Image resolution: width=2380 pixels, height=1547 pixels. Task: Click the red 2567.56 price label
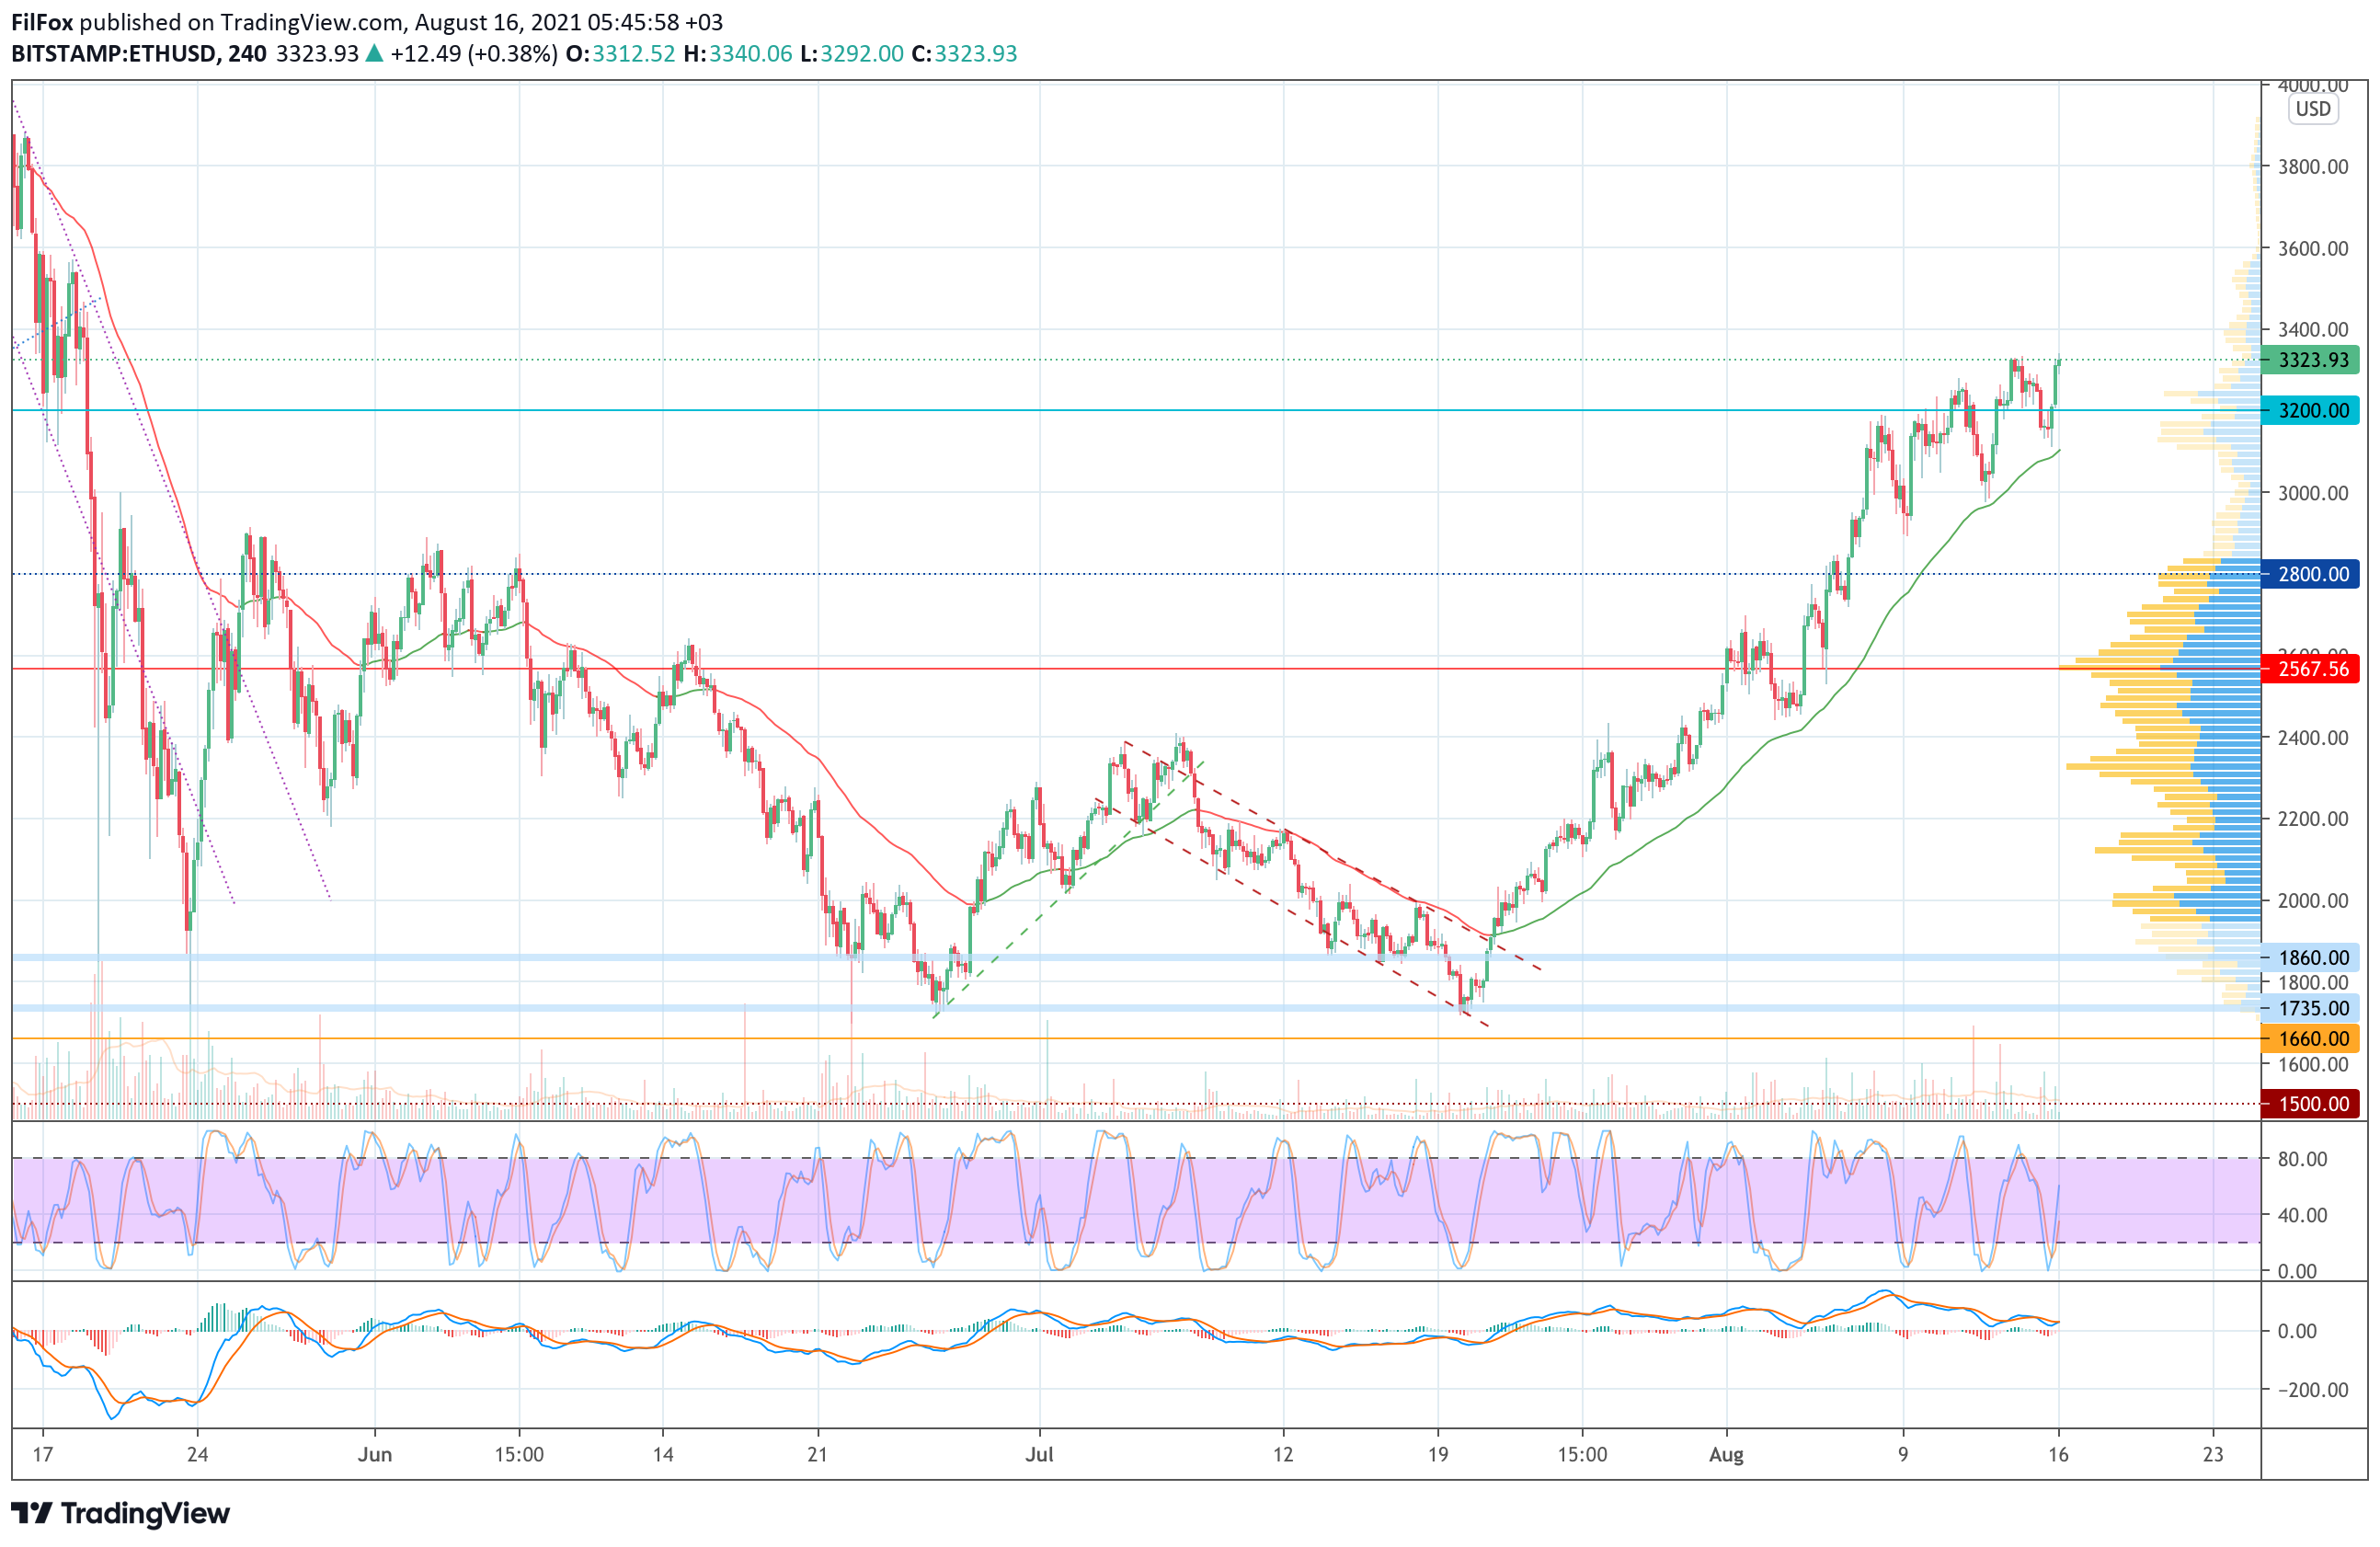pyautogui.click(x=2312, y=669)
